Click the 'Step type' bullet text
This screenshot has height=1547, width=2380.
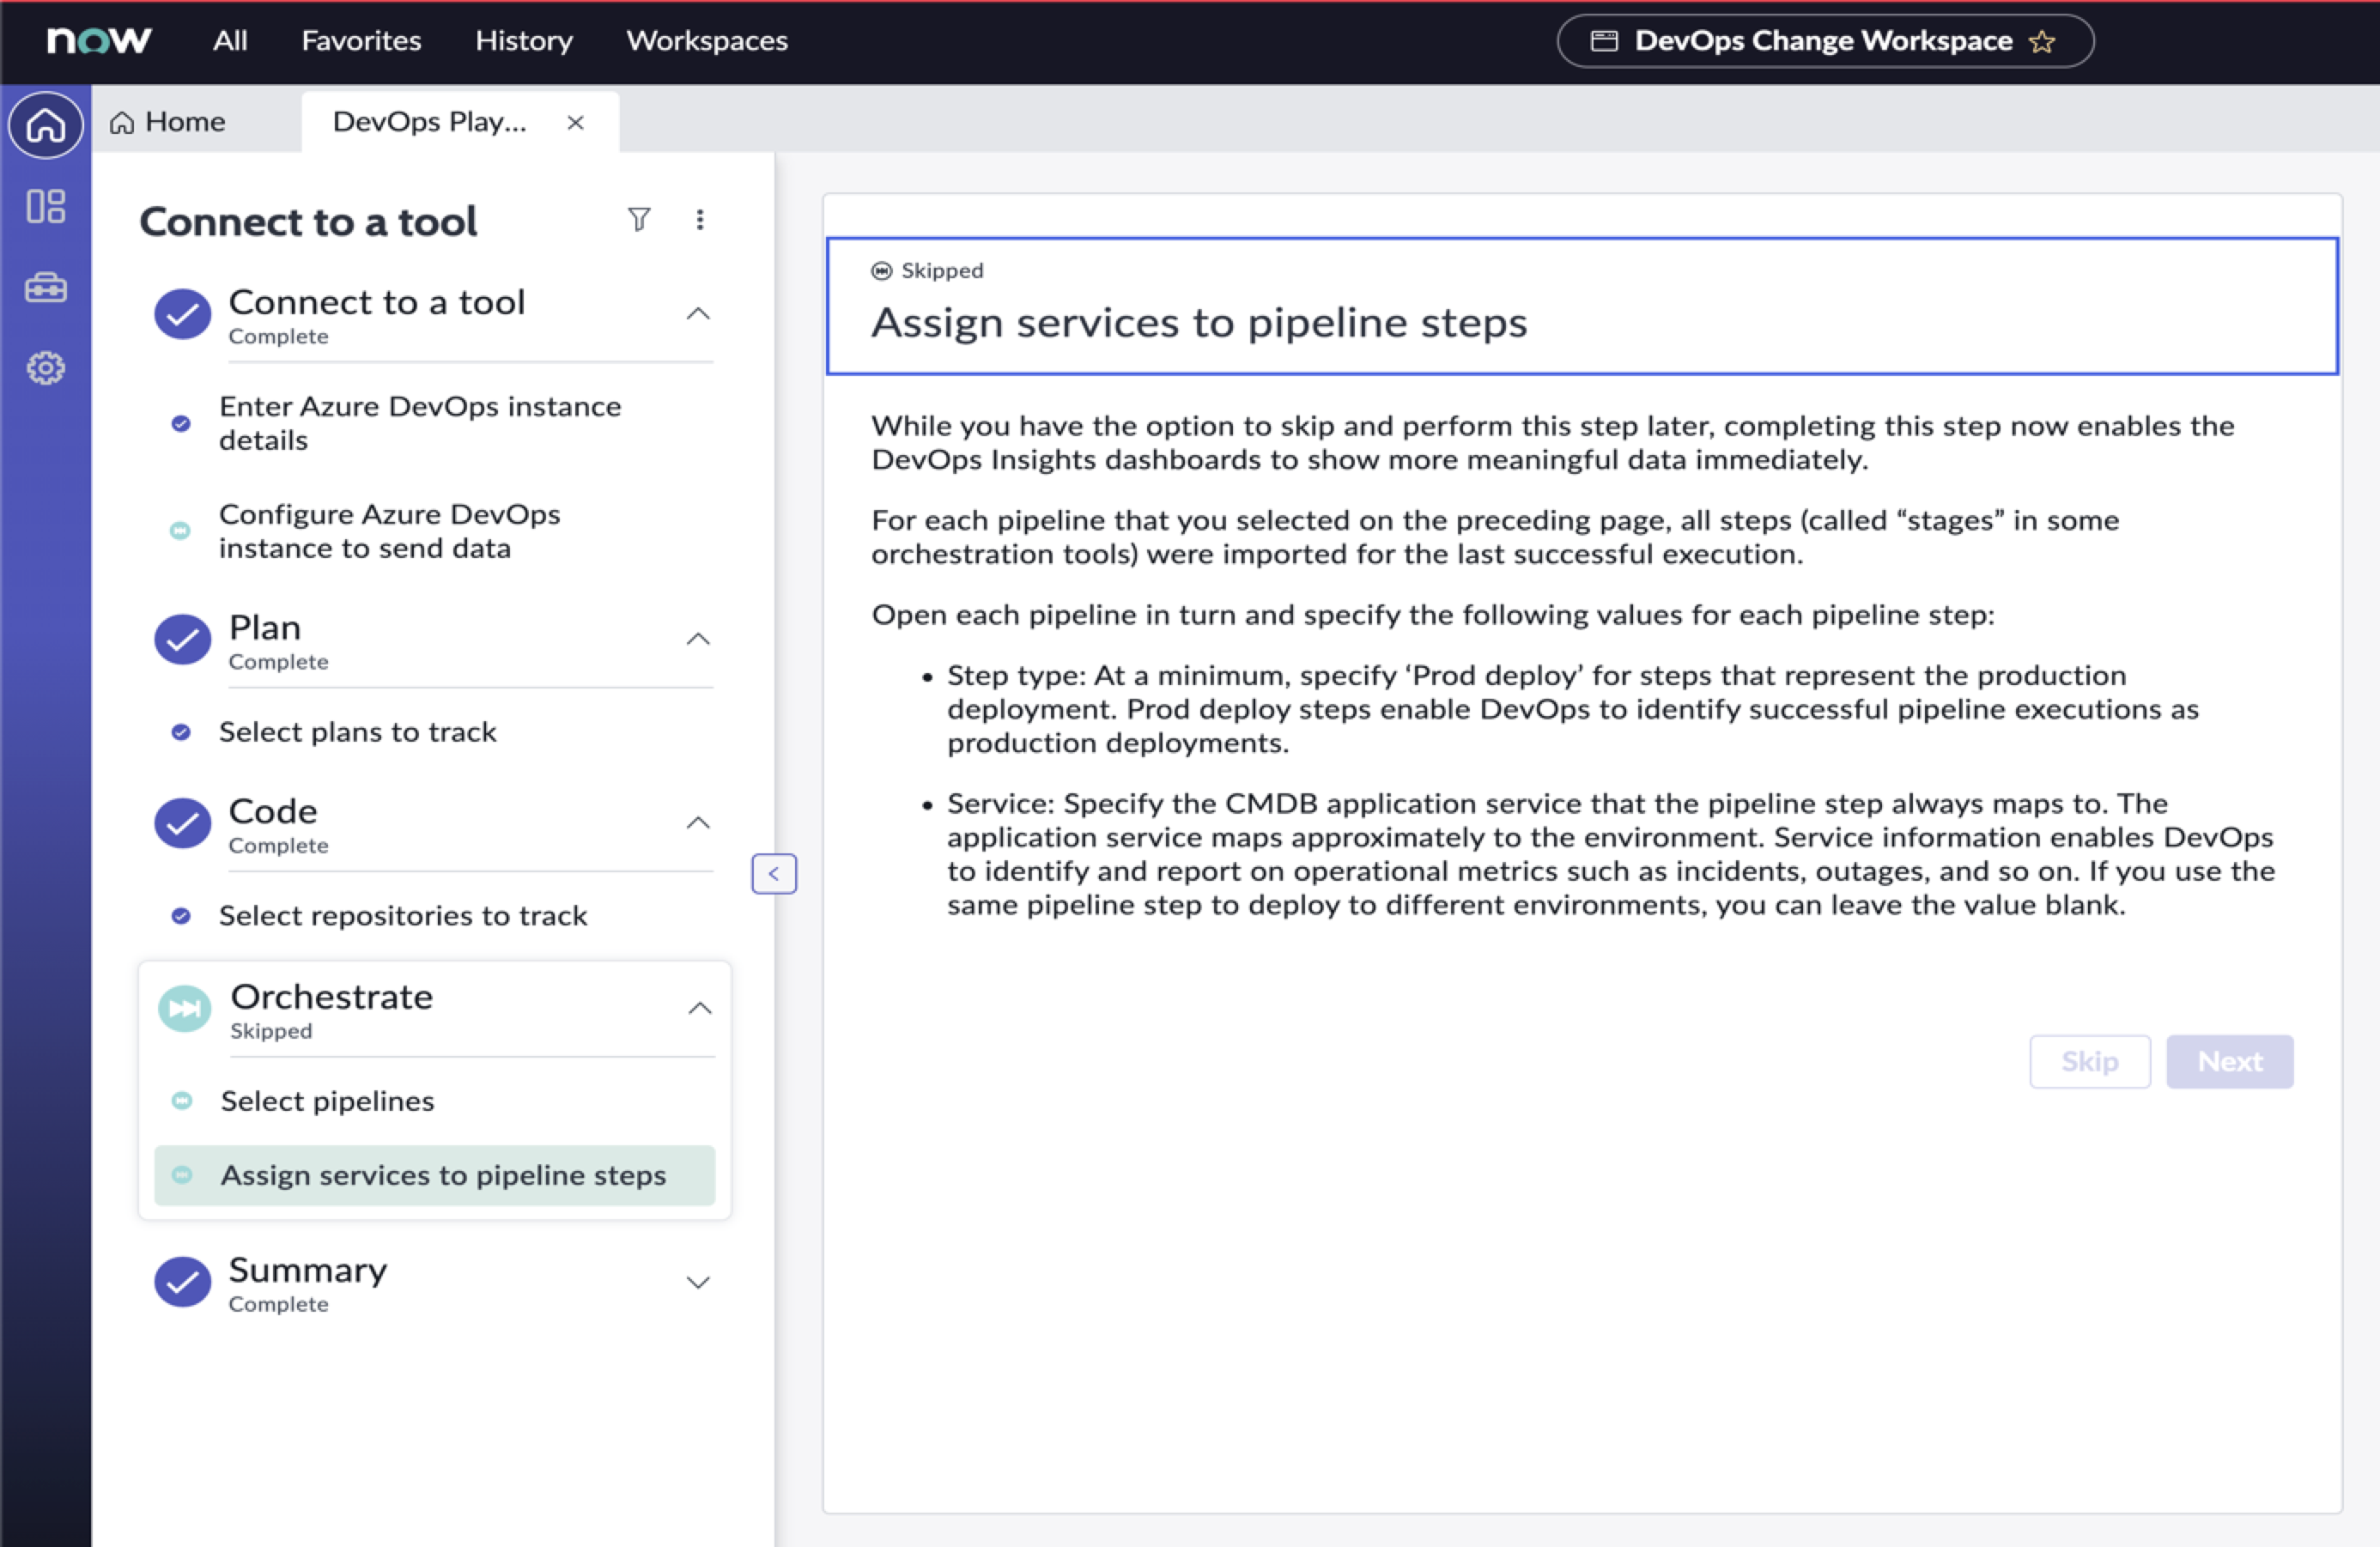click(1572, 709)
